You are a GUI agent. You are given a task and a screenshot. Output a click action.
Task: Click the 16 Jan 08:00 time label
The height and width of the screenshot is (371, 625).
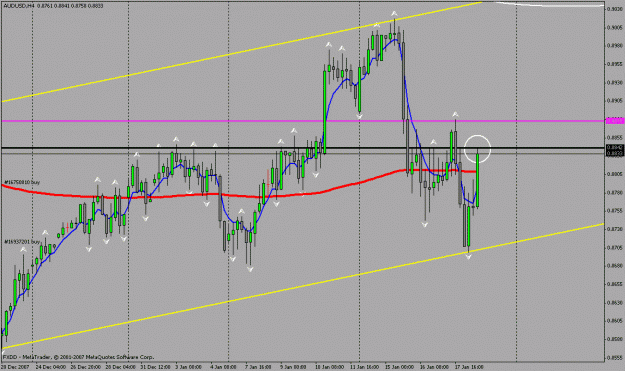pos(434,367)
